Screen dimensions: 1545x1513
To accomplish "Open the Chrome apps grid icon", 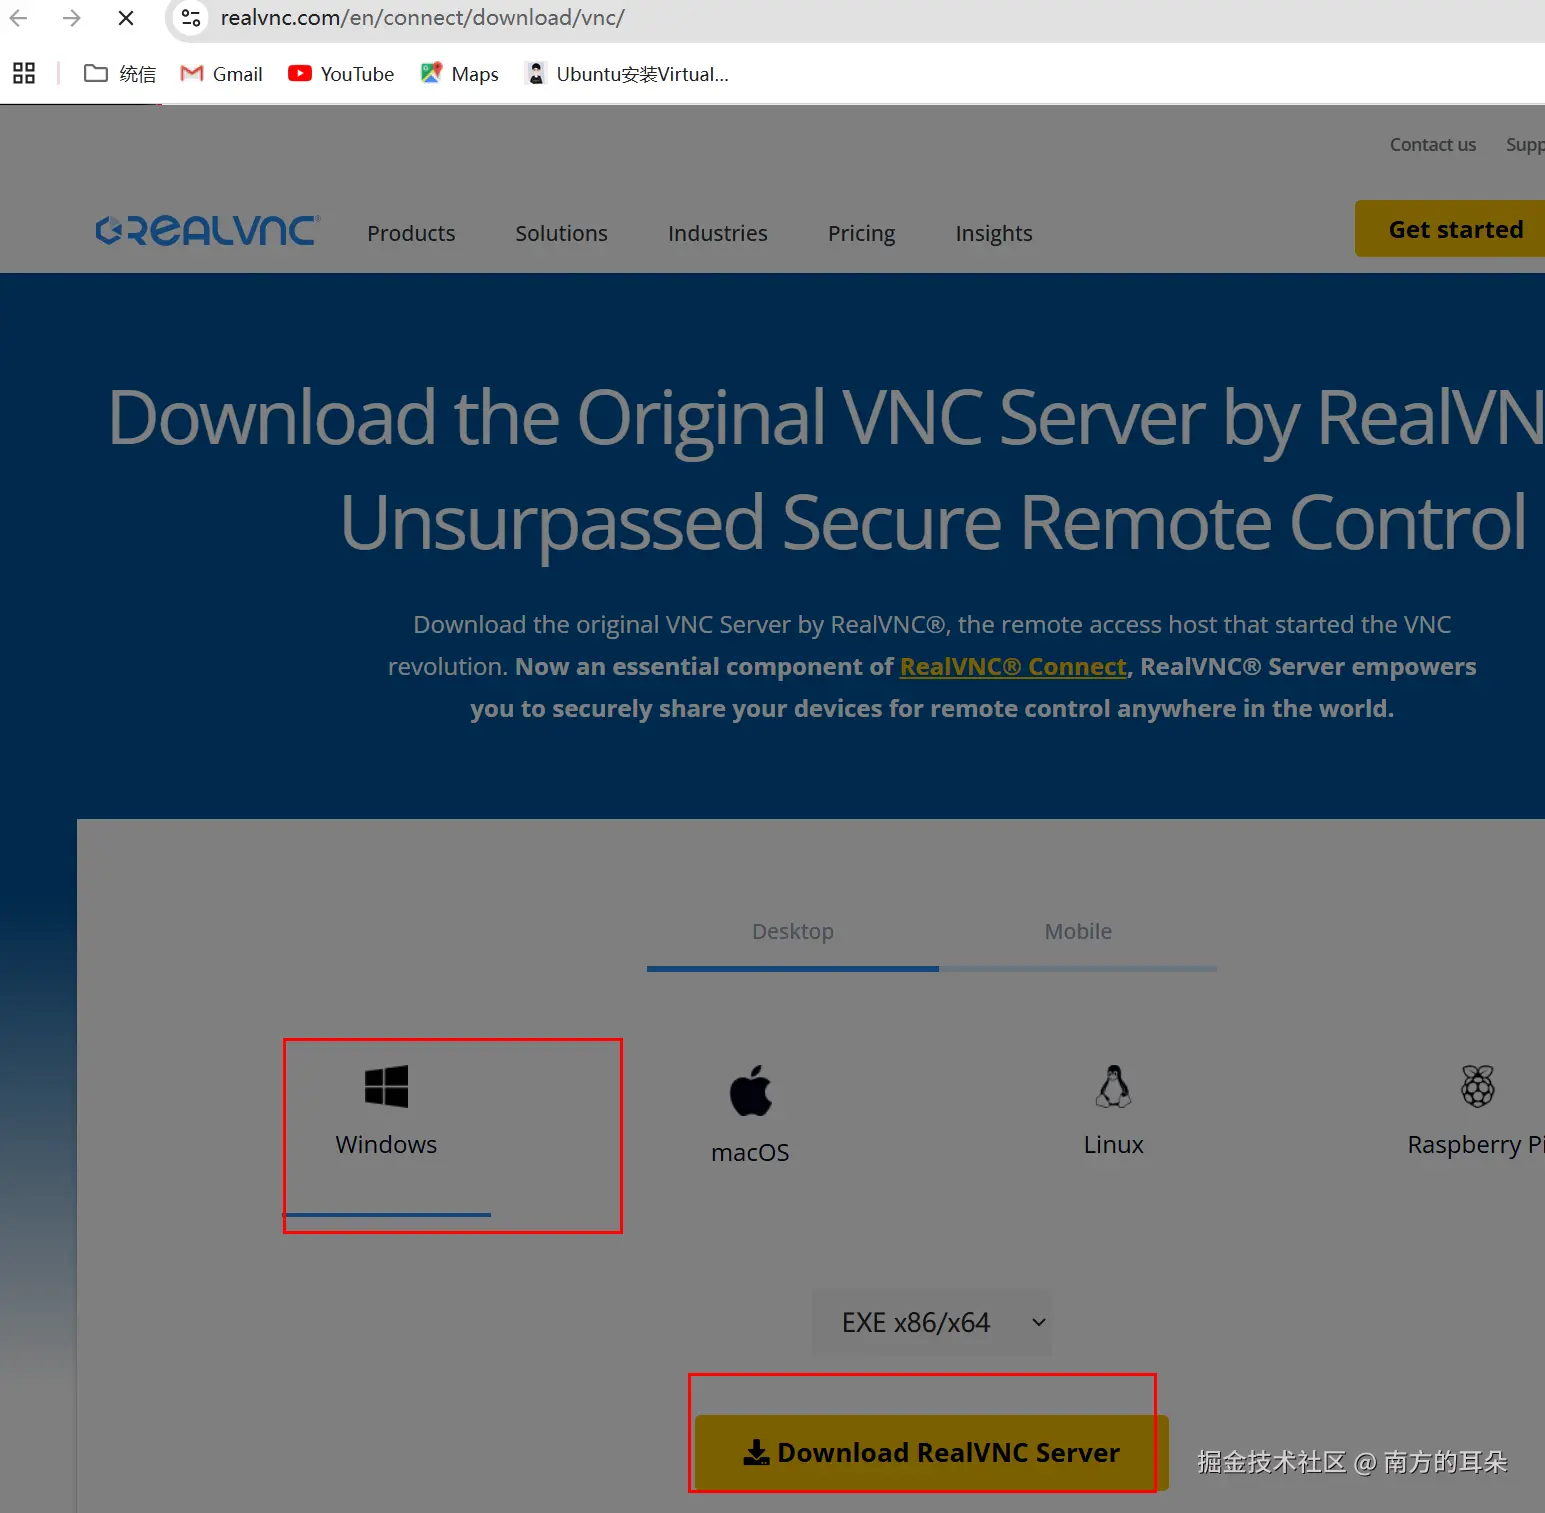I will pyautogui.click(x=24, y=73).
